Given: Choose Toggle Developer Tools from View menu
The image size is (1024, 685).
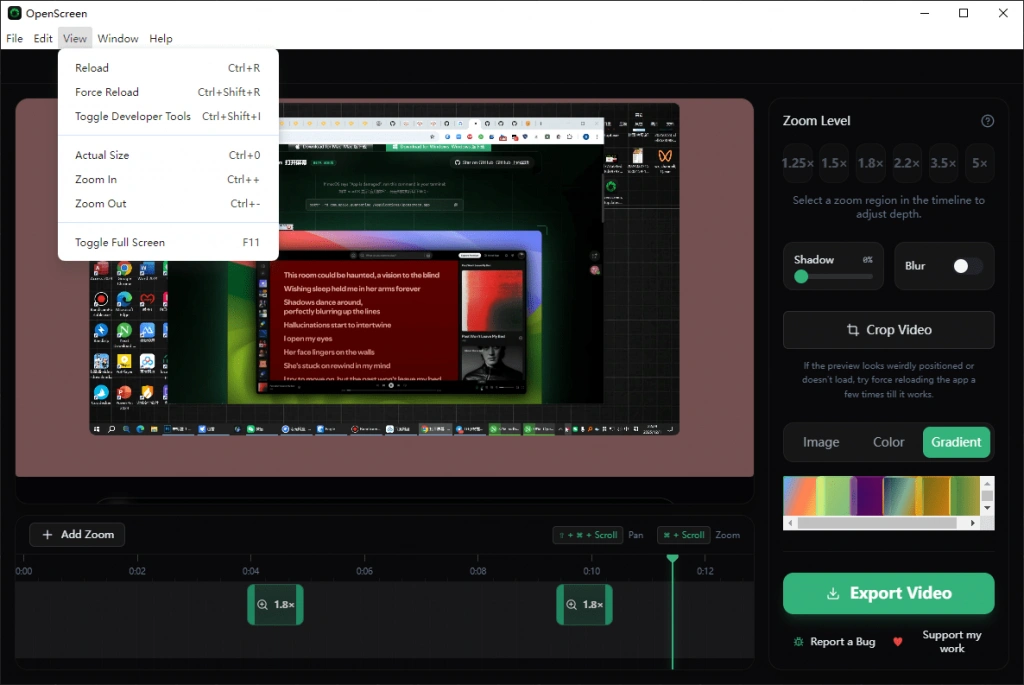Looking at the screenshot, I should tap(132, 116).
